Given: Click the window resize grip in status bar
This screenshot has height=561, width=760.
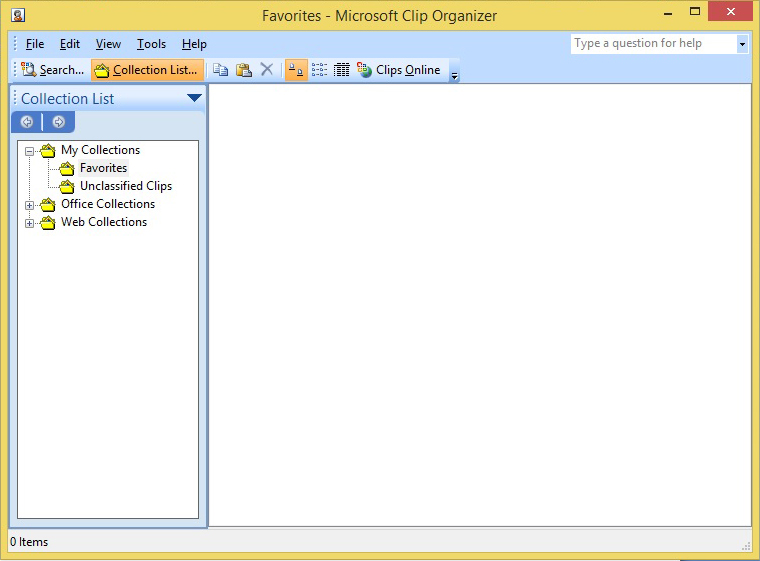Looking at the screenshot, I should [x=745, y=546].
